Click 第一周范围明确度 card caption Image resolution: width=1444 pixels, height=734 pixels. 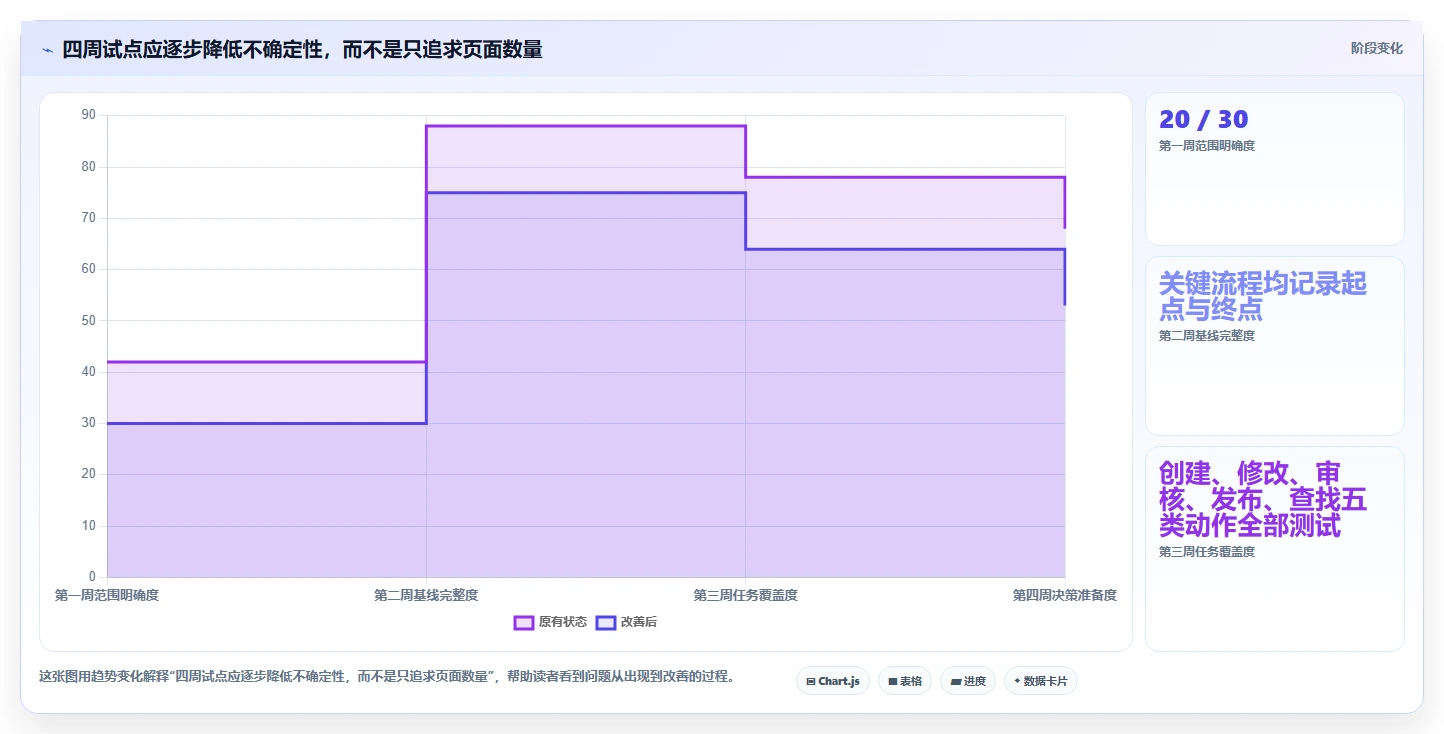tap(1207, 146)
